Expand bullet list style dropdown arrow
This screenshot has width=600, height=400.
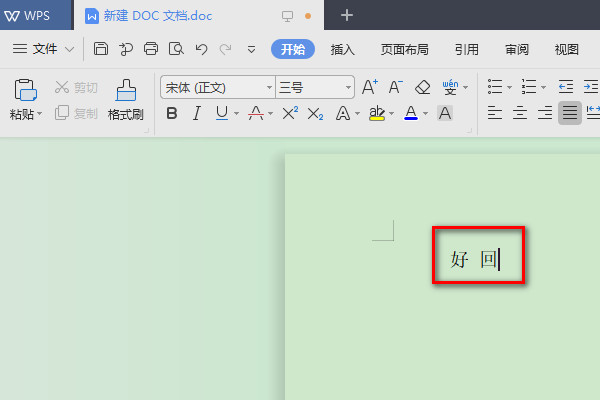(x=509, y=88)
